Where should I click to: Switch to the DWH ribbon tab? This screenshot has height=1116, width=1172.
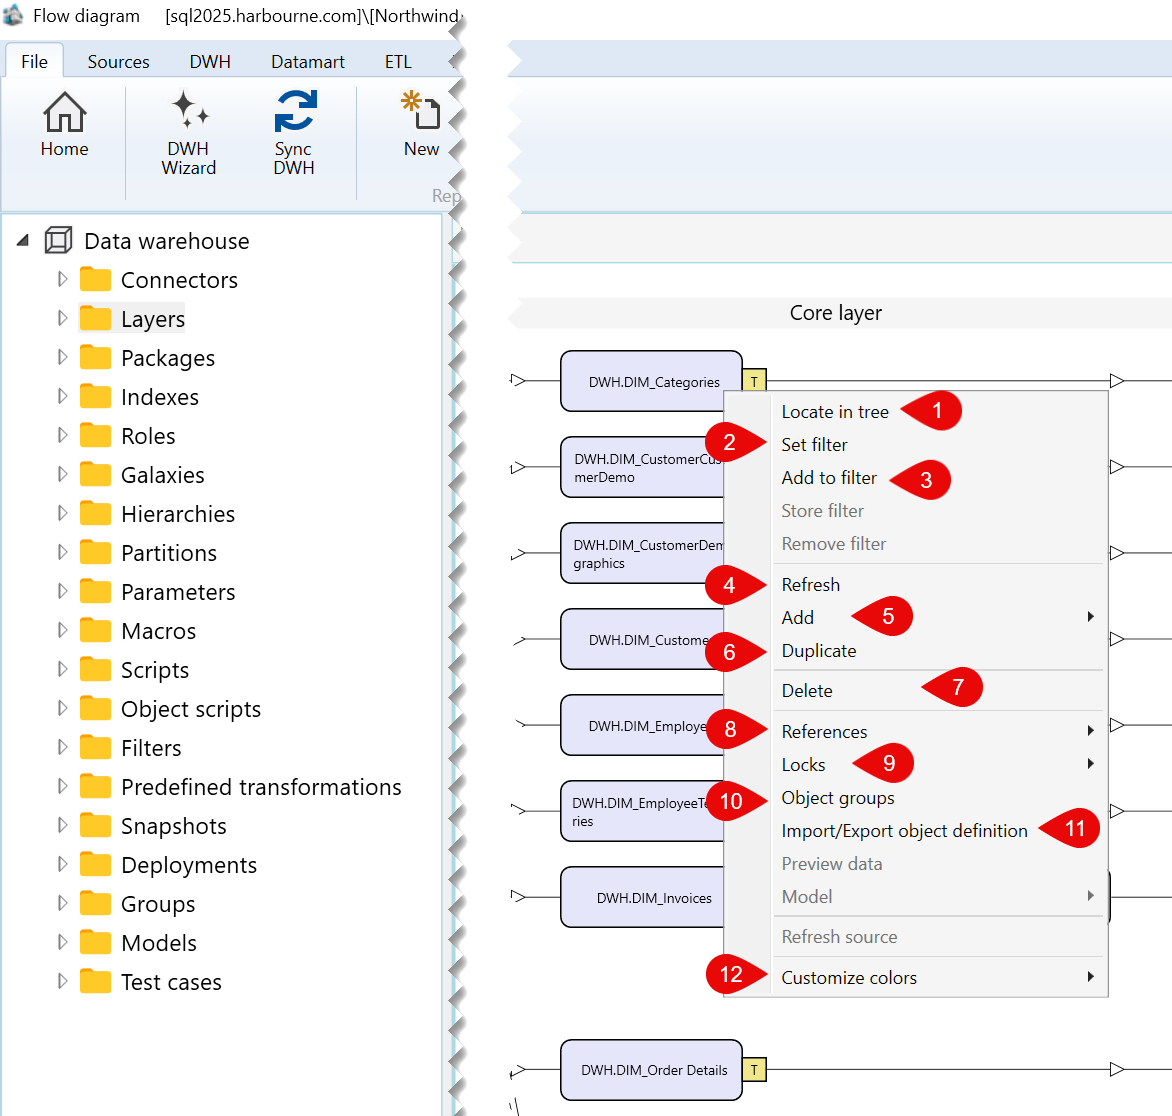(210, 61)
